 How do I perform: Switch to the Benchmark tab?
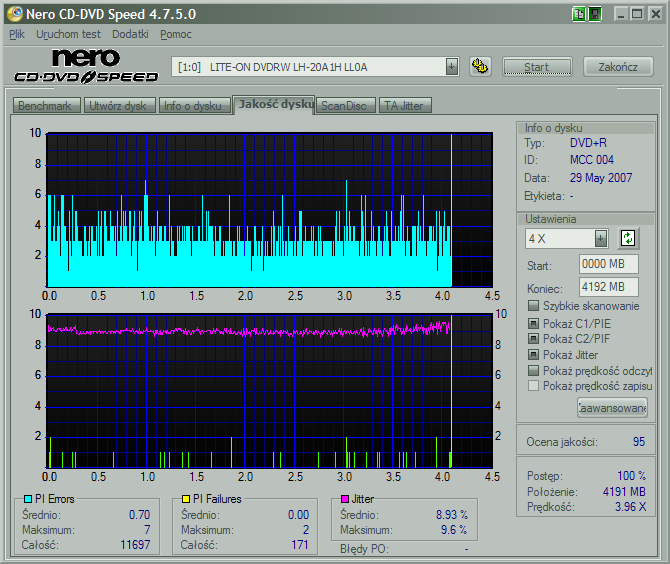46,106
